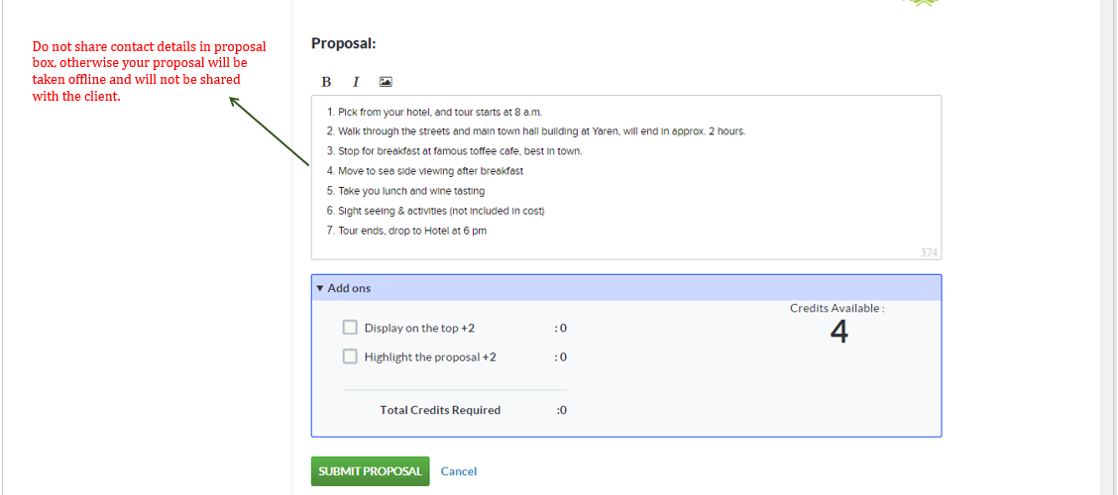Click the Cancel link

[x=459, y=471]
